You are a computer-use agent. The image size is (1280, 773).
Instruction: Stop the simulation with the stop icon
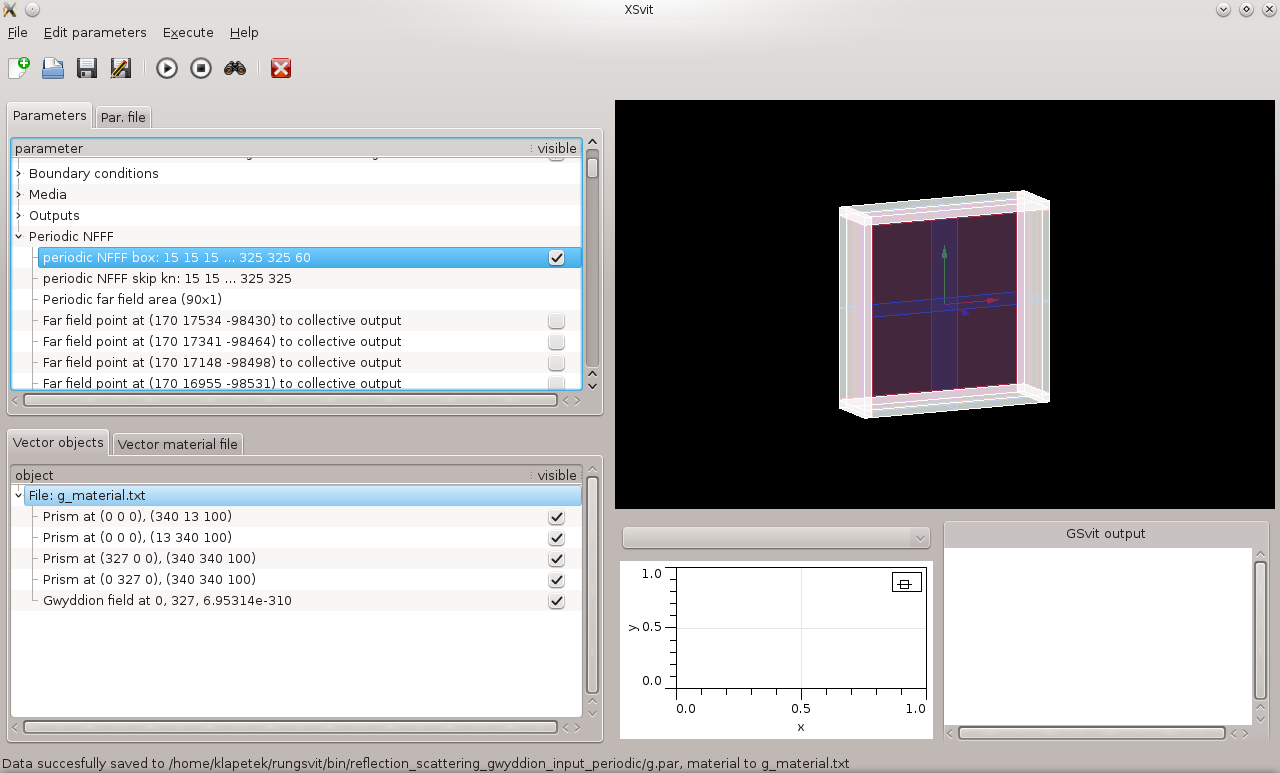(201, 68)
